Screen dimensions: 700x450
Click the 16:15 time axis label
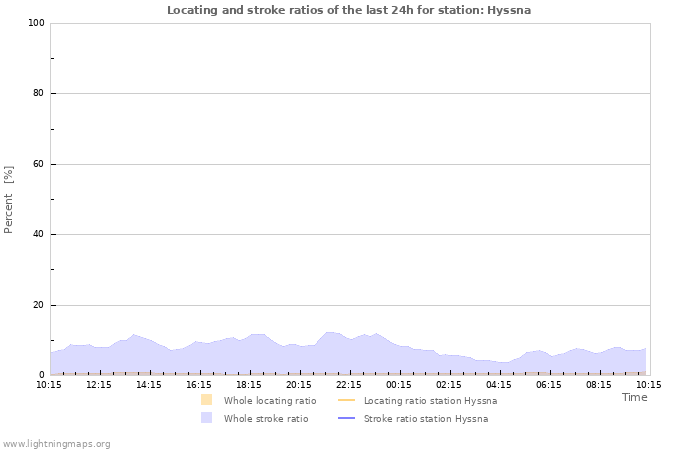tap(199, 385)
